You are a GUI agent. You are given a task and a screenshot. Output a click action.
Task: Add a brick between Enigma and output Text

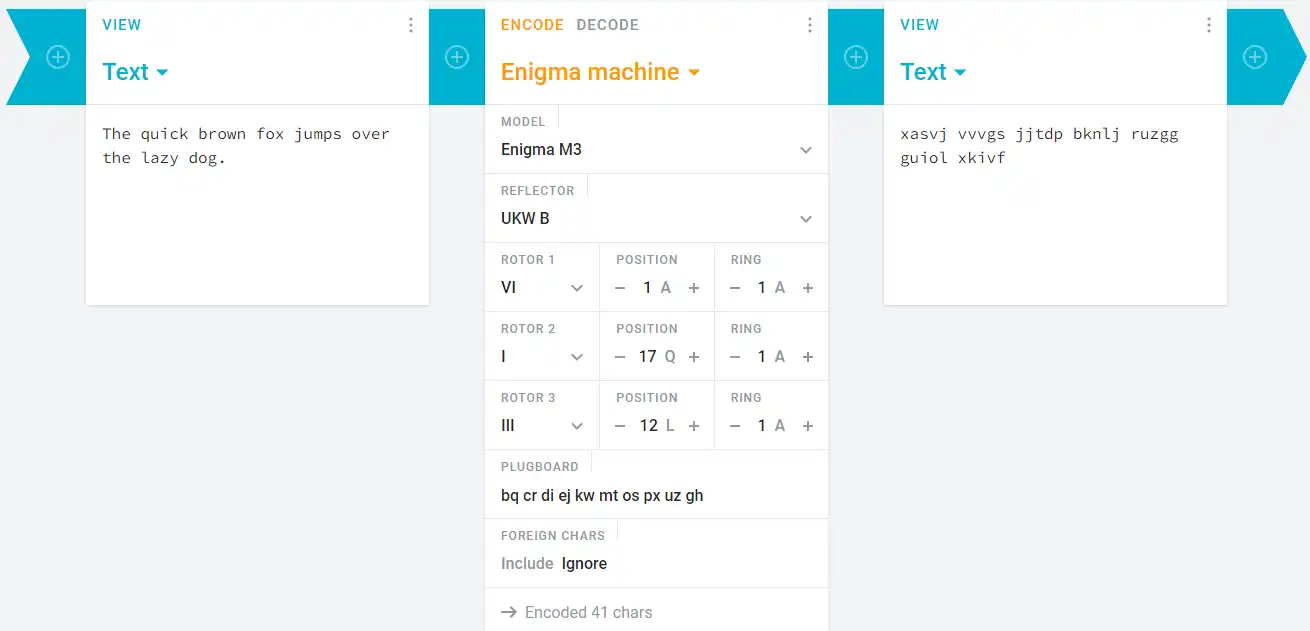point(856,57)
